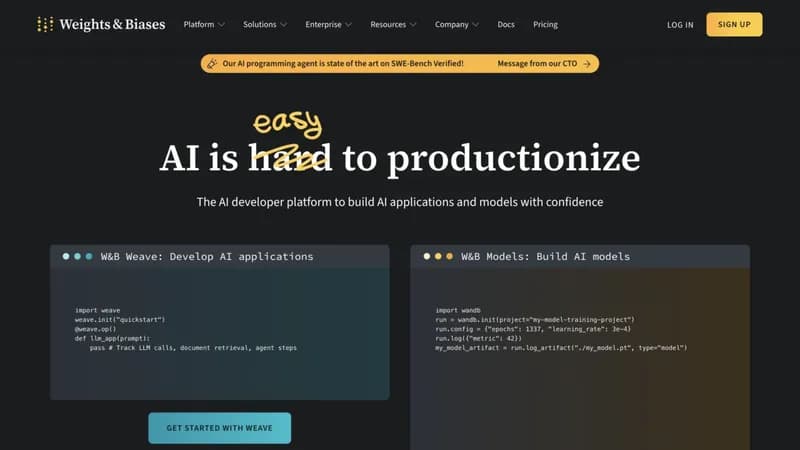The height and width of the screenshot is (450, 800).
Task: Click the party popper icon in banner
Action: coord(212,64)
